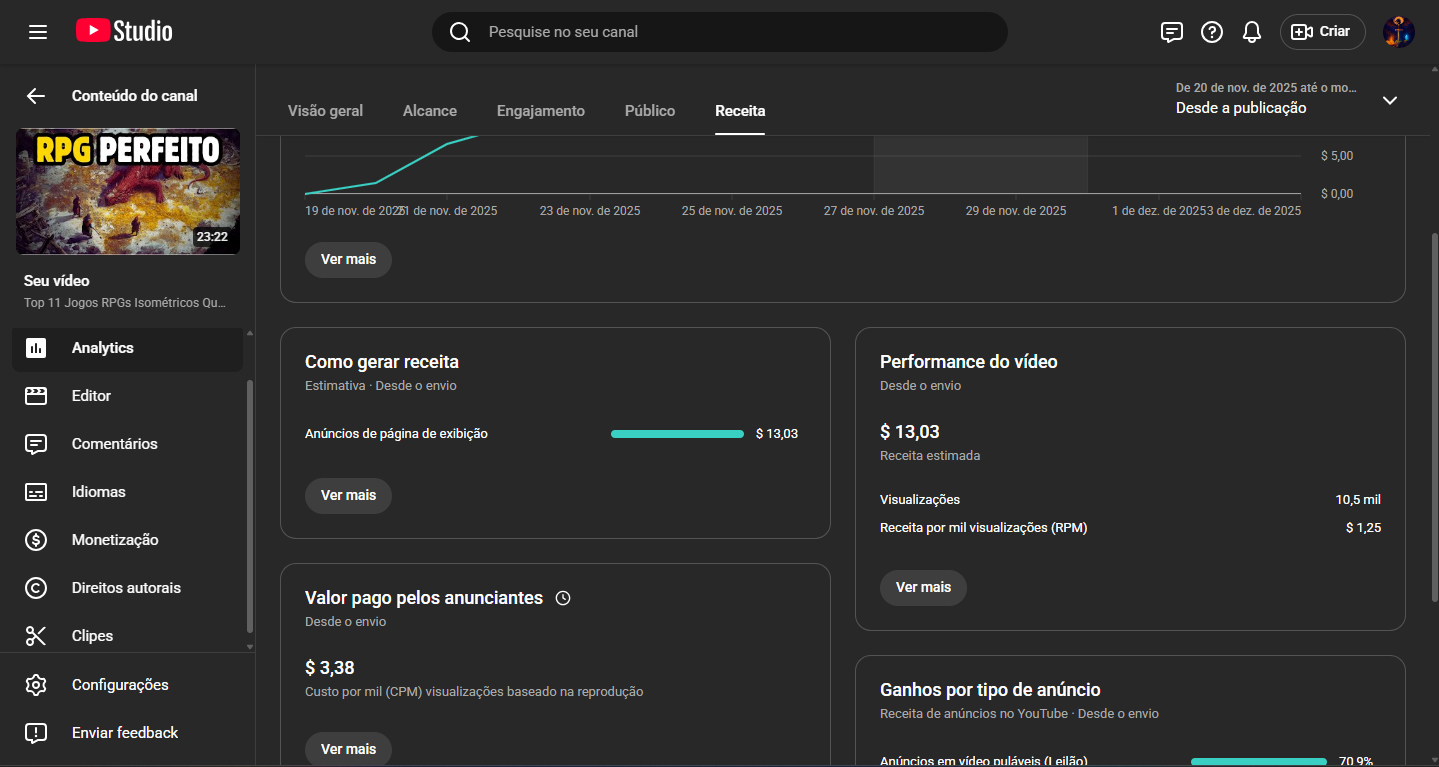Switch to the Engajamento tab
Image resolution: width=1439 pixels, height=767 pixels.
(x=540, y=111)
